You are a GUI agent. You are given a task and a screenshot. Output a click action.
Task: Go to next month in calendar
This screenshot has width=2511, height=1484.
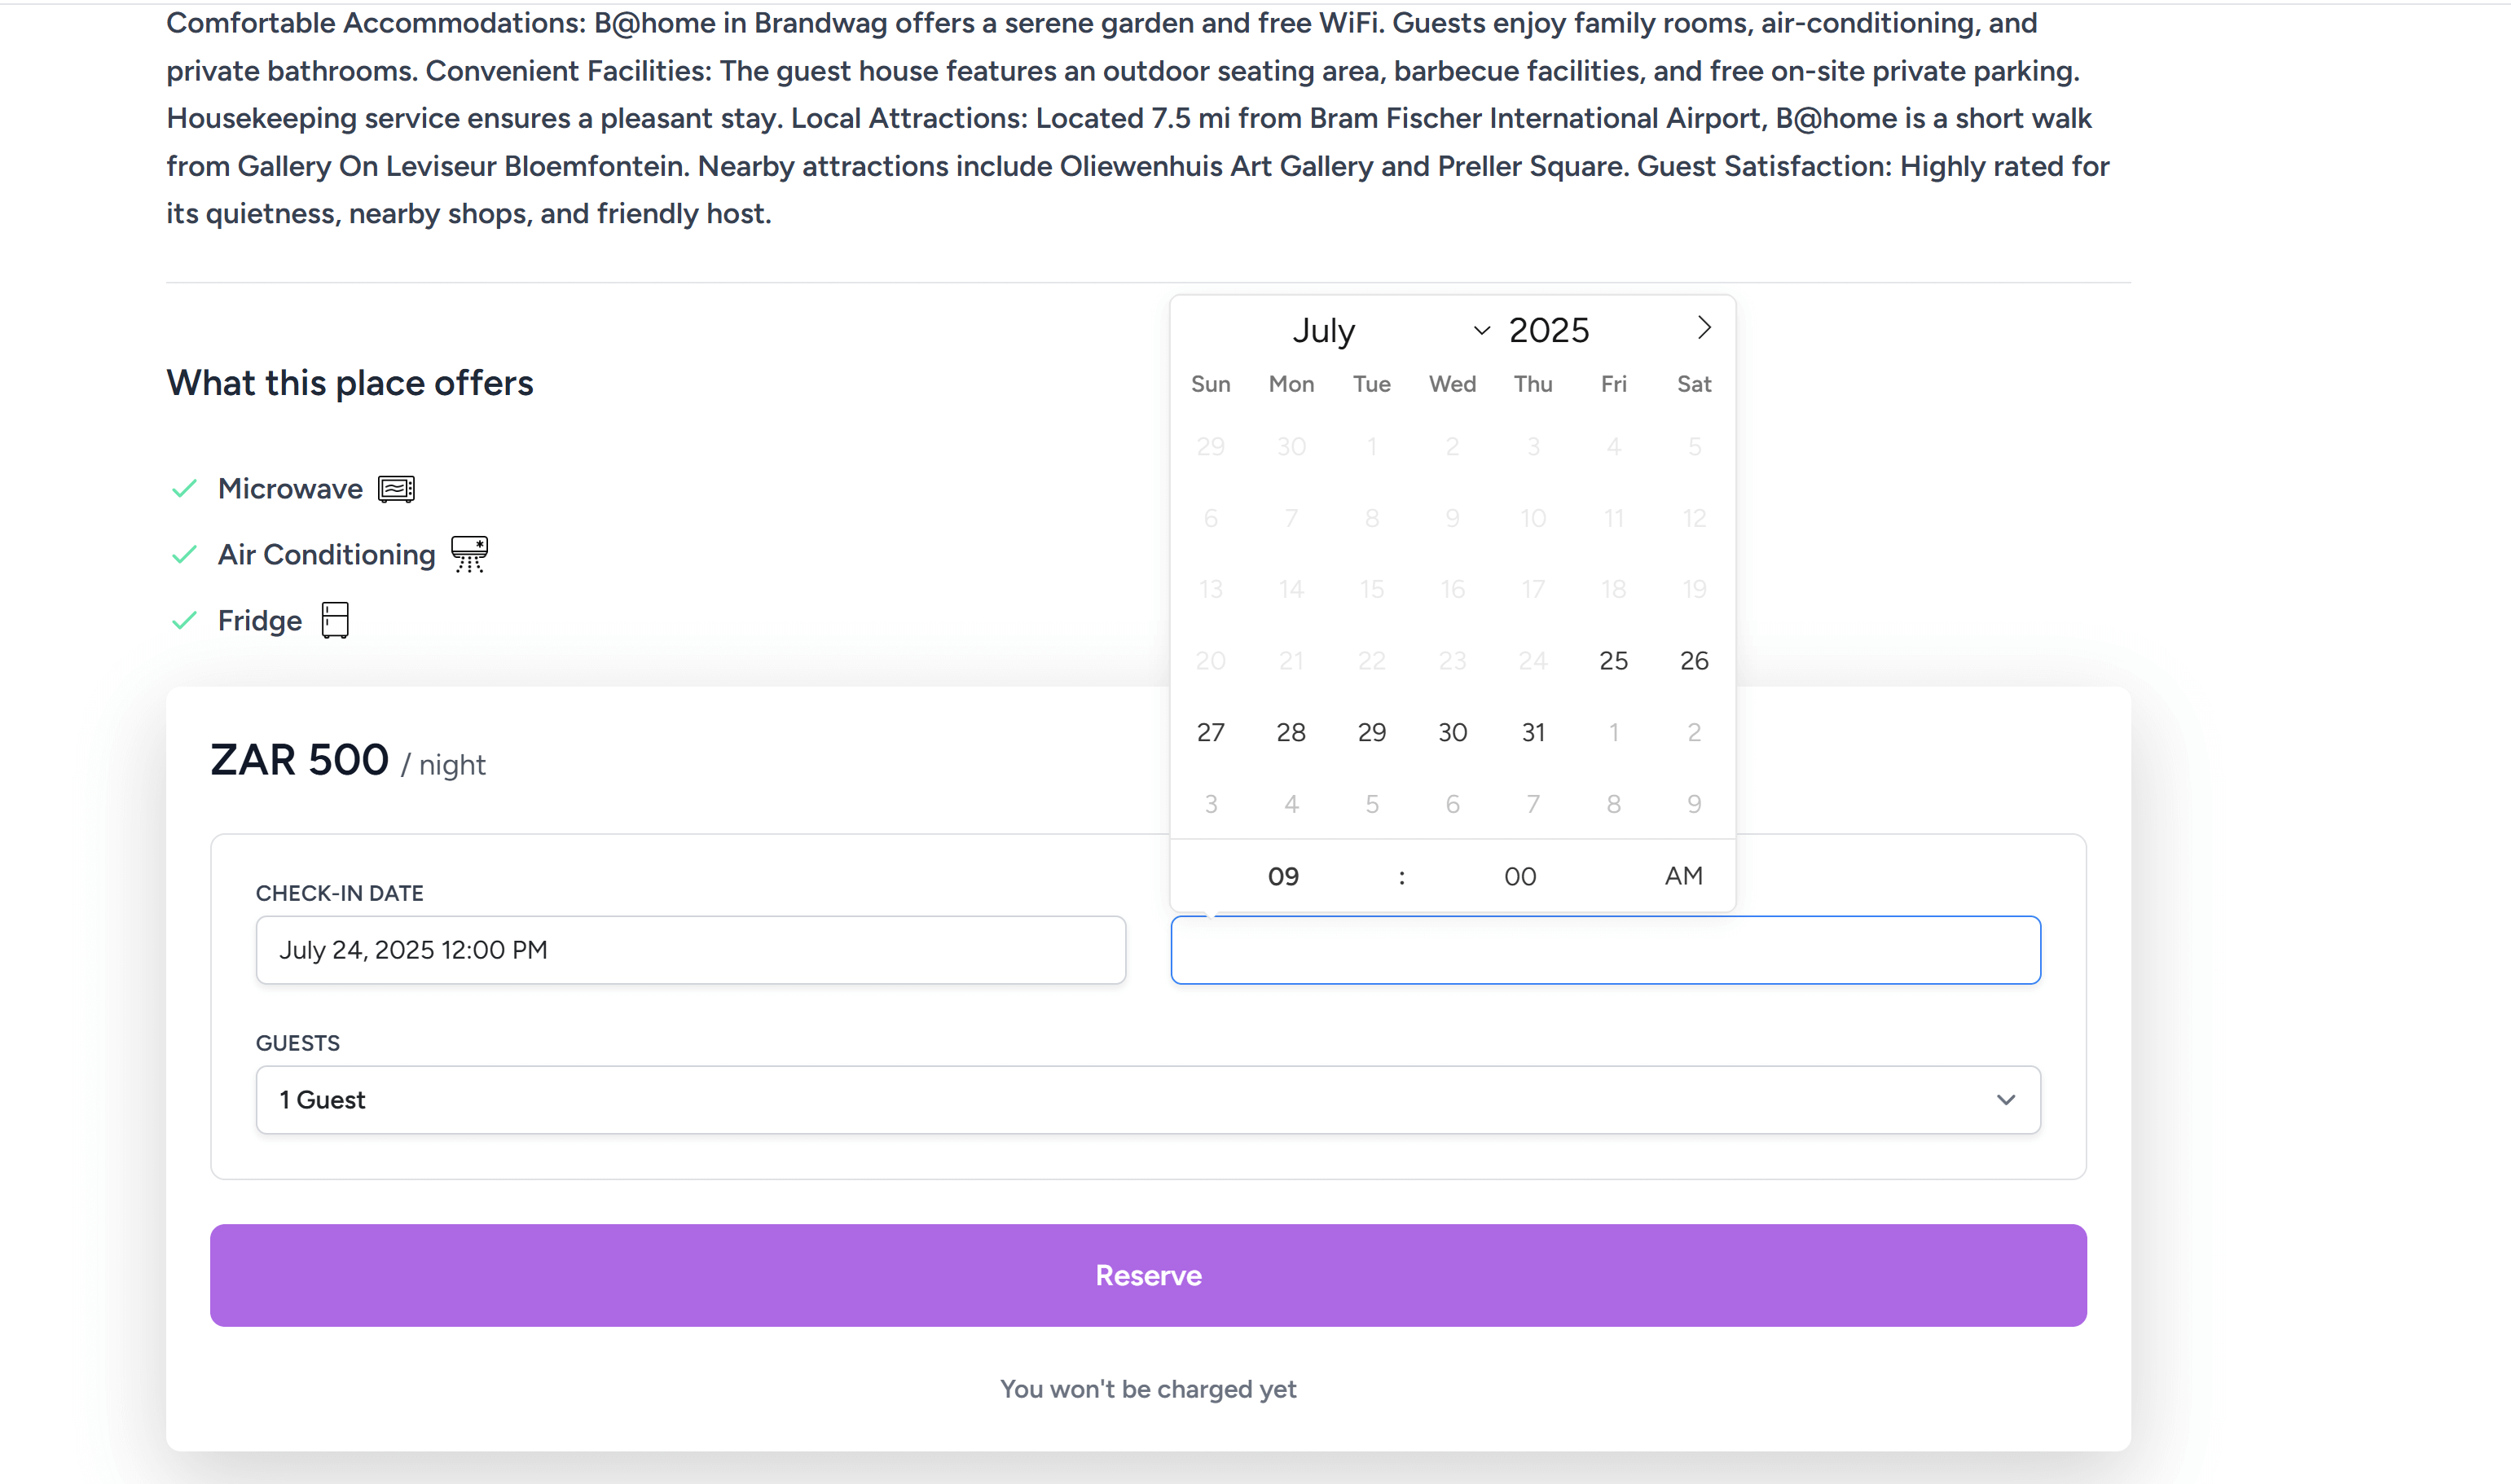click(1704, 328)
